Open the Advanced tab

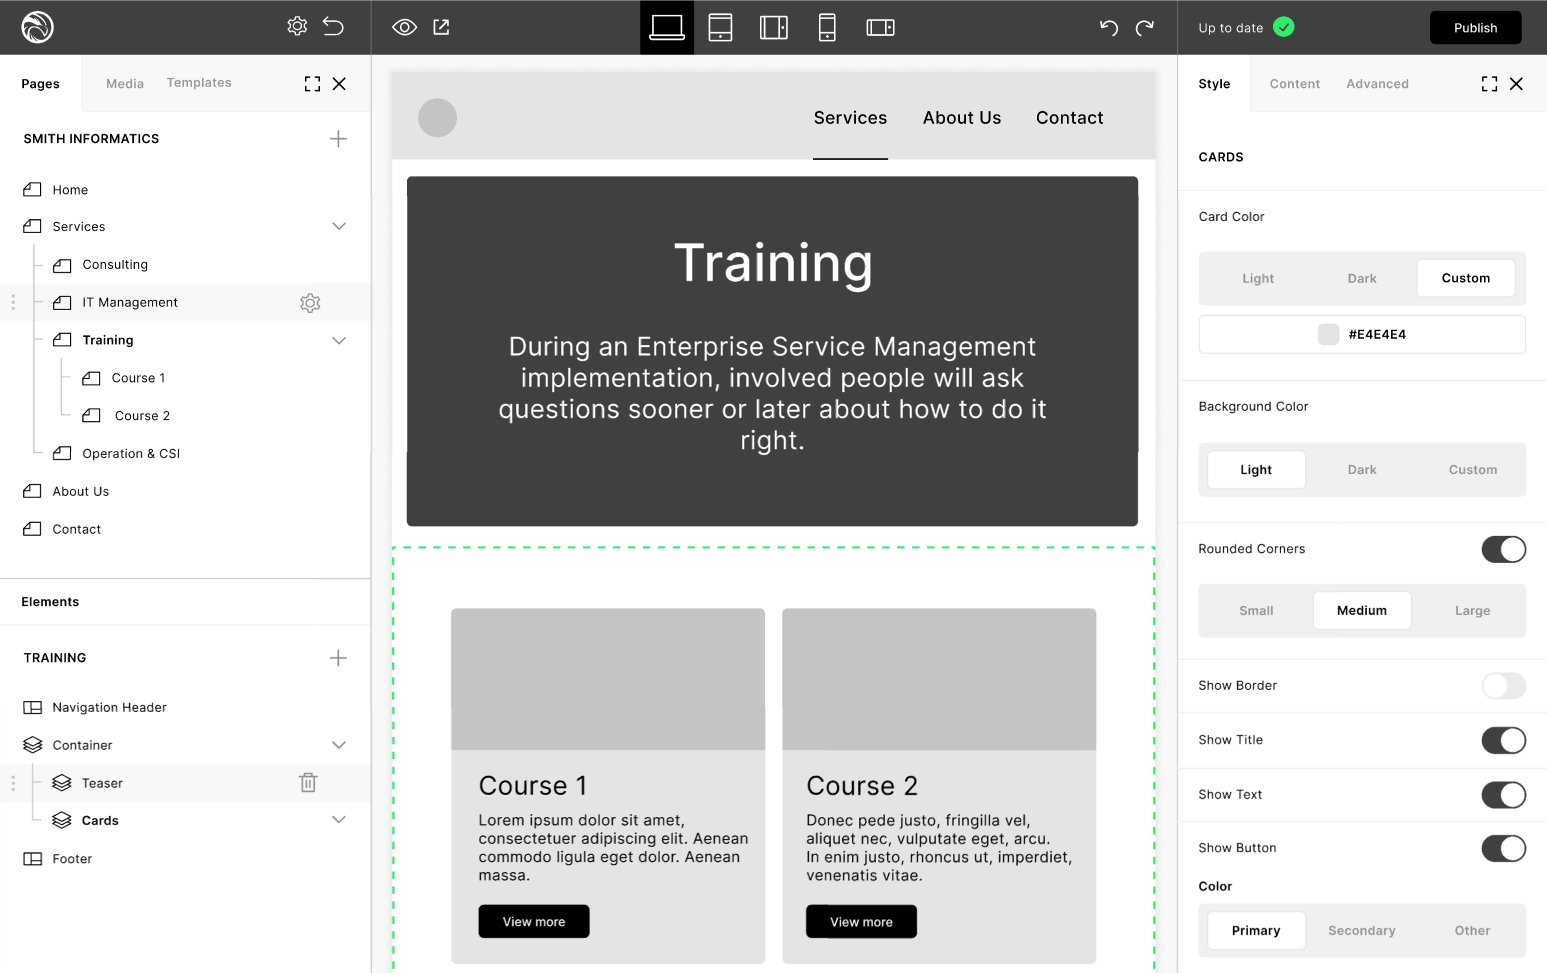(1377, 84)
